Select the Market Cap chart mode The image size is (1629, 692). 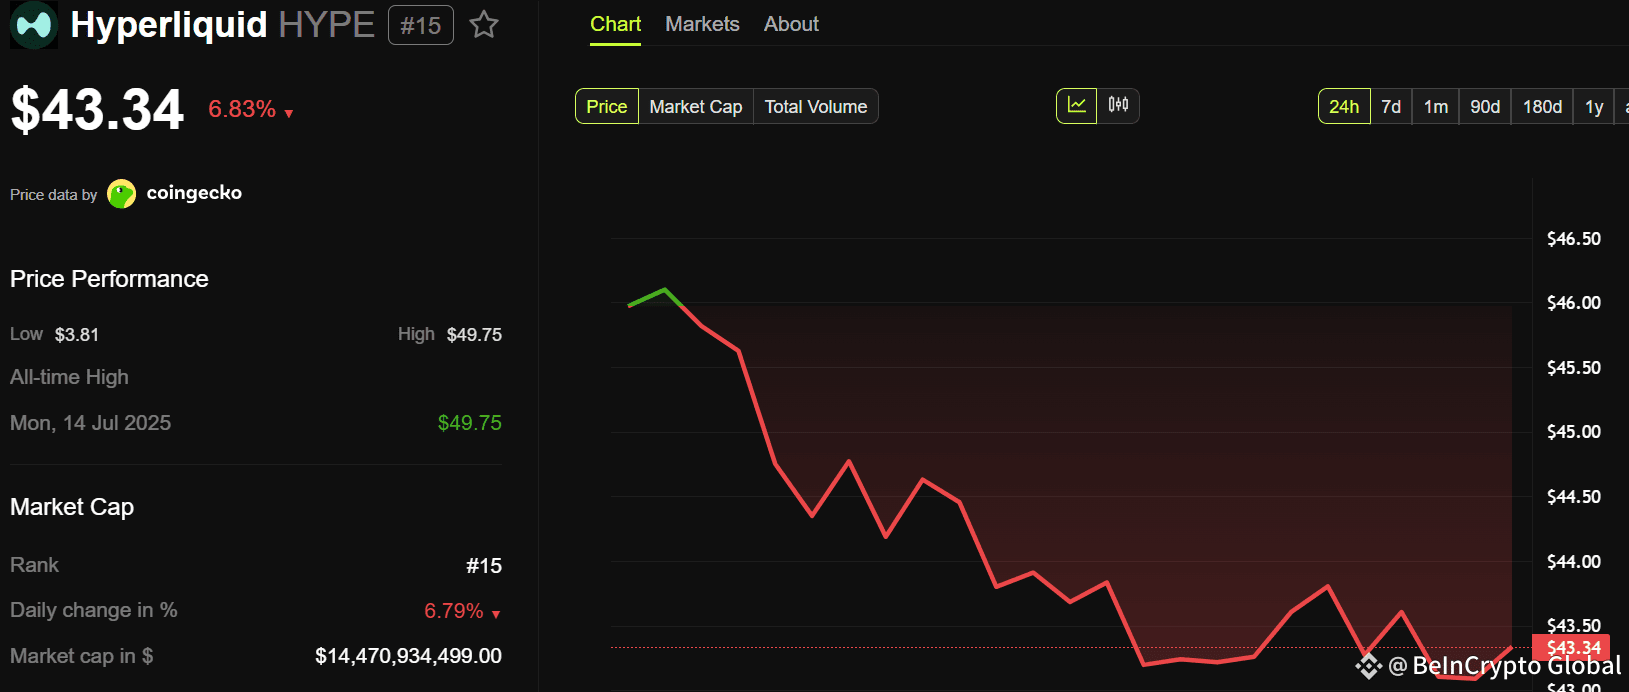[x=696, y=107]
